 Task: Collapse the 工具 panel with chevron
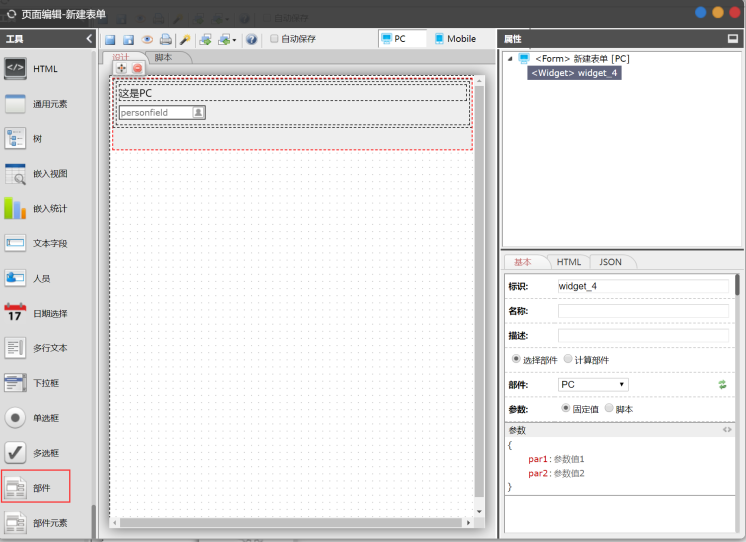(x=89, y=39)
